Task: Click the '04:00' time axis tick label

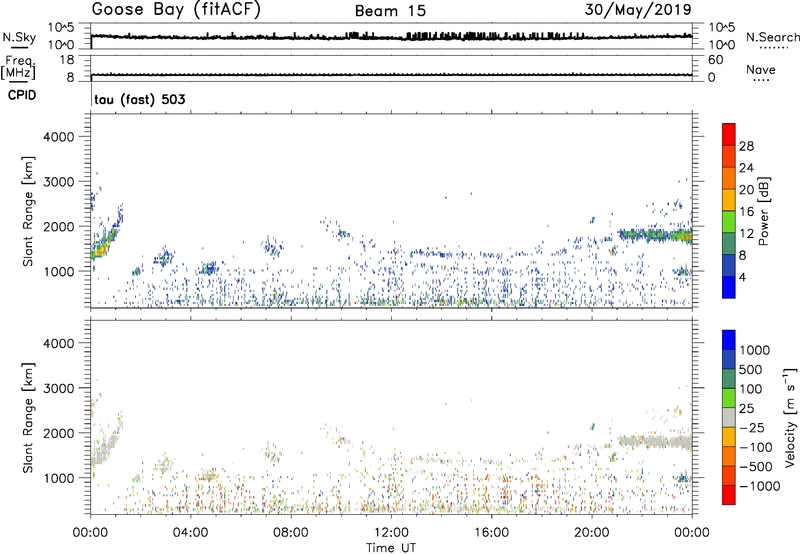Action: click(191, 533)
